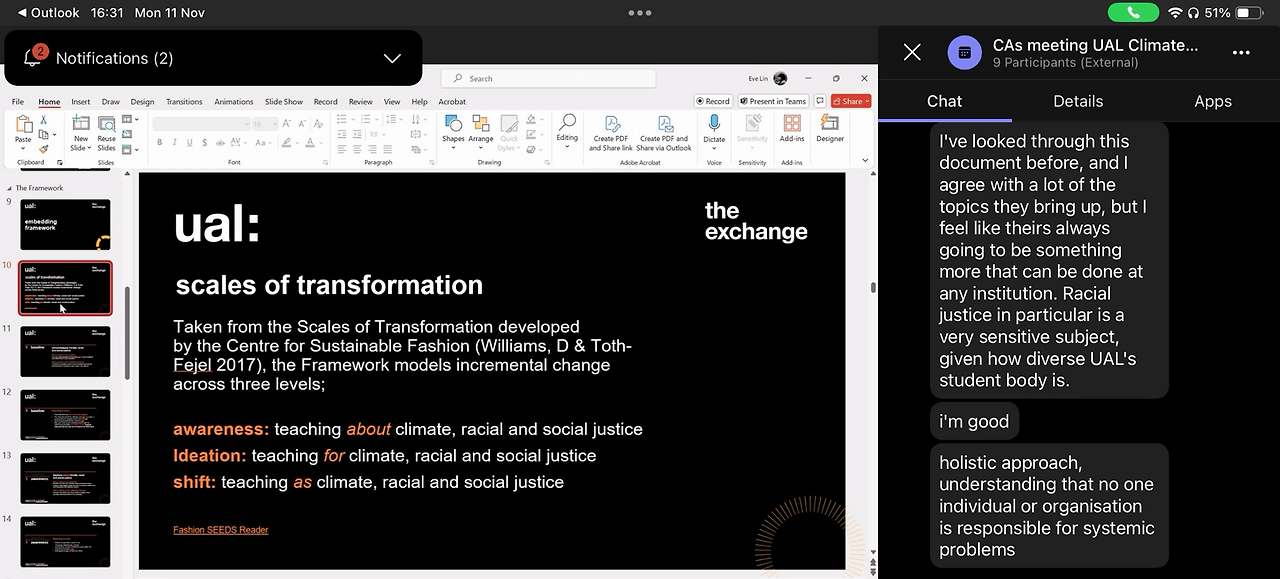The image size is (1280, 579).
Task: Click the Shapes icon in Drawing group
Action: pyautogui.click(x=453, y=123)
